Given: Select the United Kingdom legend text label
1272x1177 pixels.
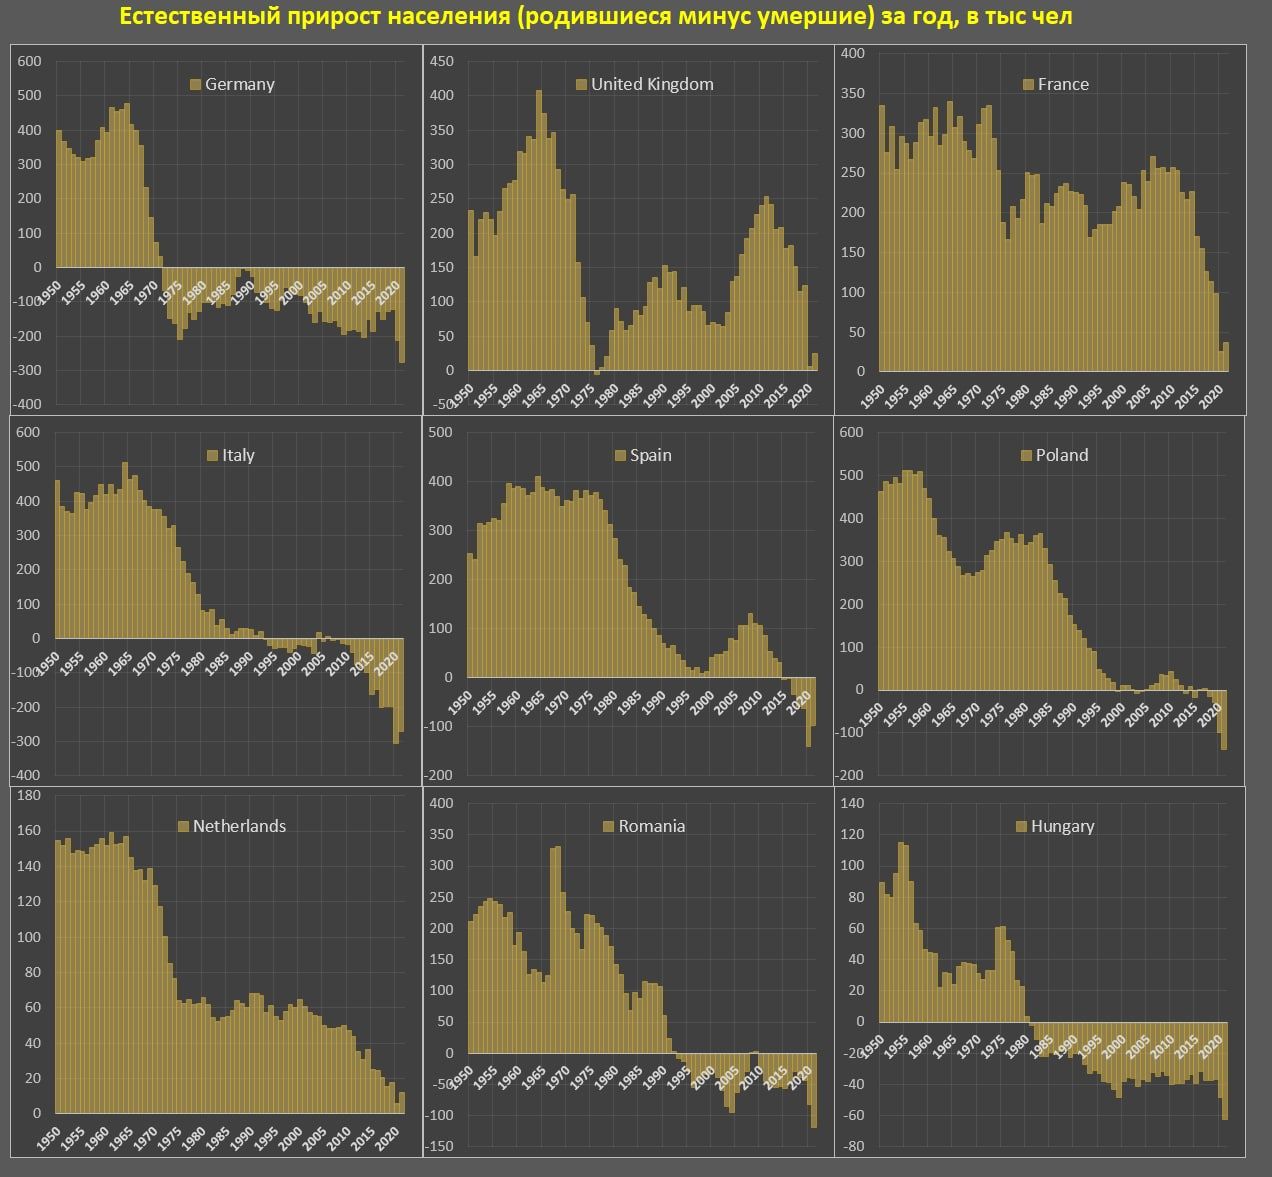Looking at the screenshot, I should point(652,85).
